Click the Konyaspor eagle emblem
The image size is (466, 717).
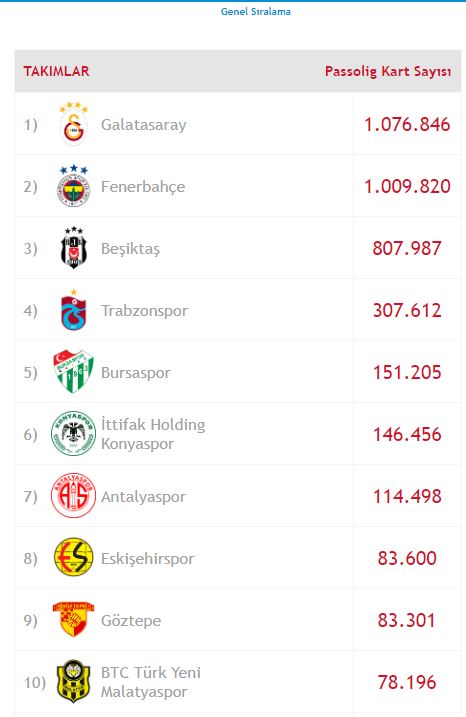pyautogui.click(x=73, y=433)
